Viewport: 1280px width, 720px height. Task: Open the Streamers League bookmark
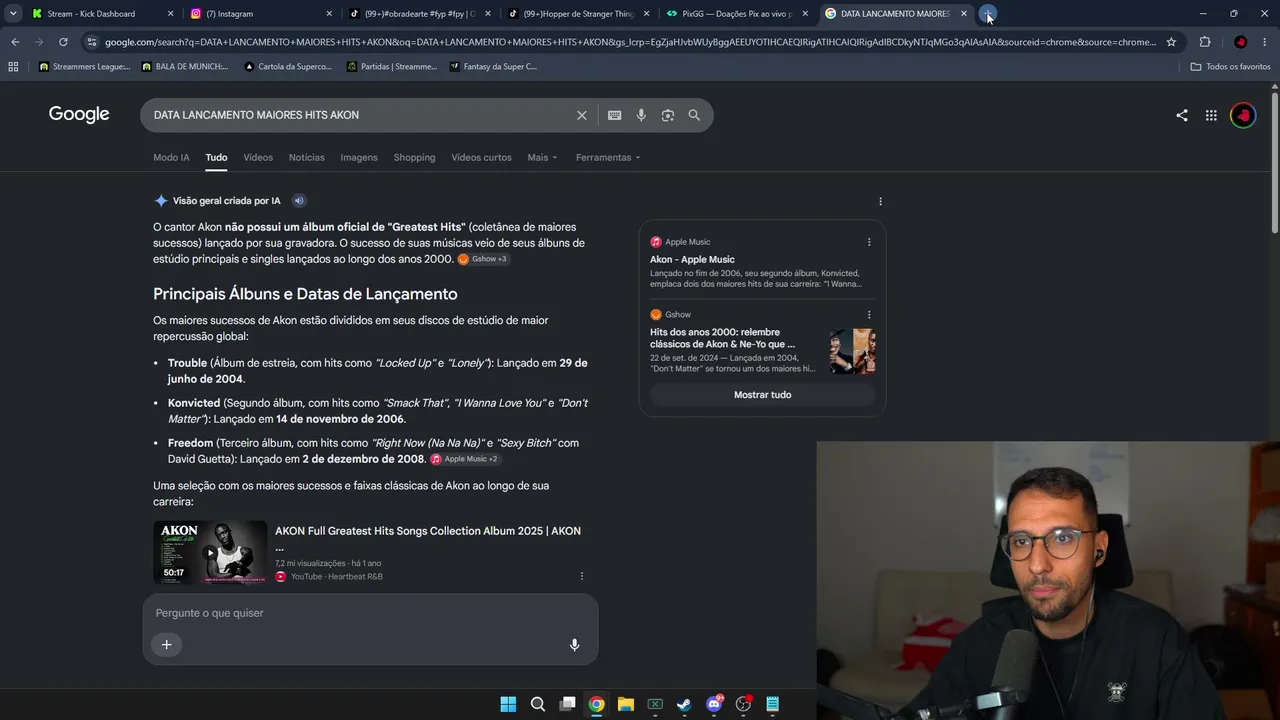[84, 67]
